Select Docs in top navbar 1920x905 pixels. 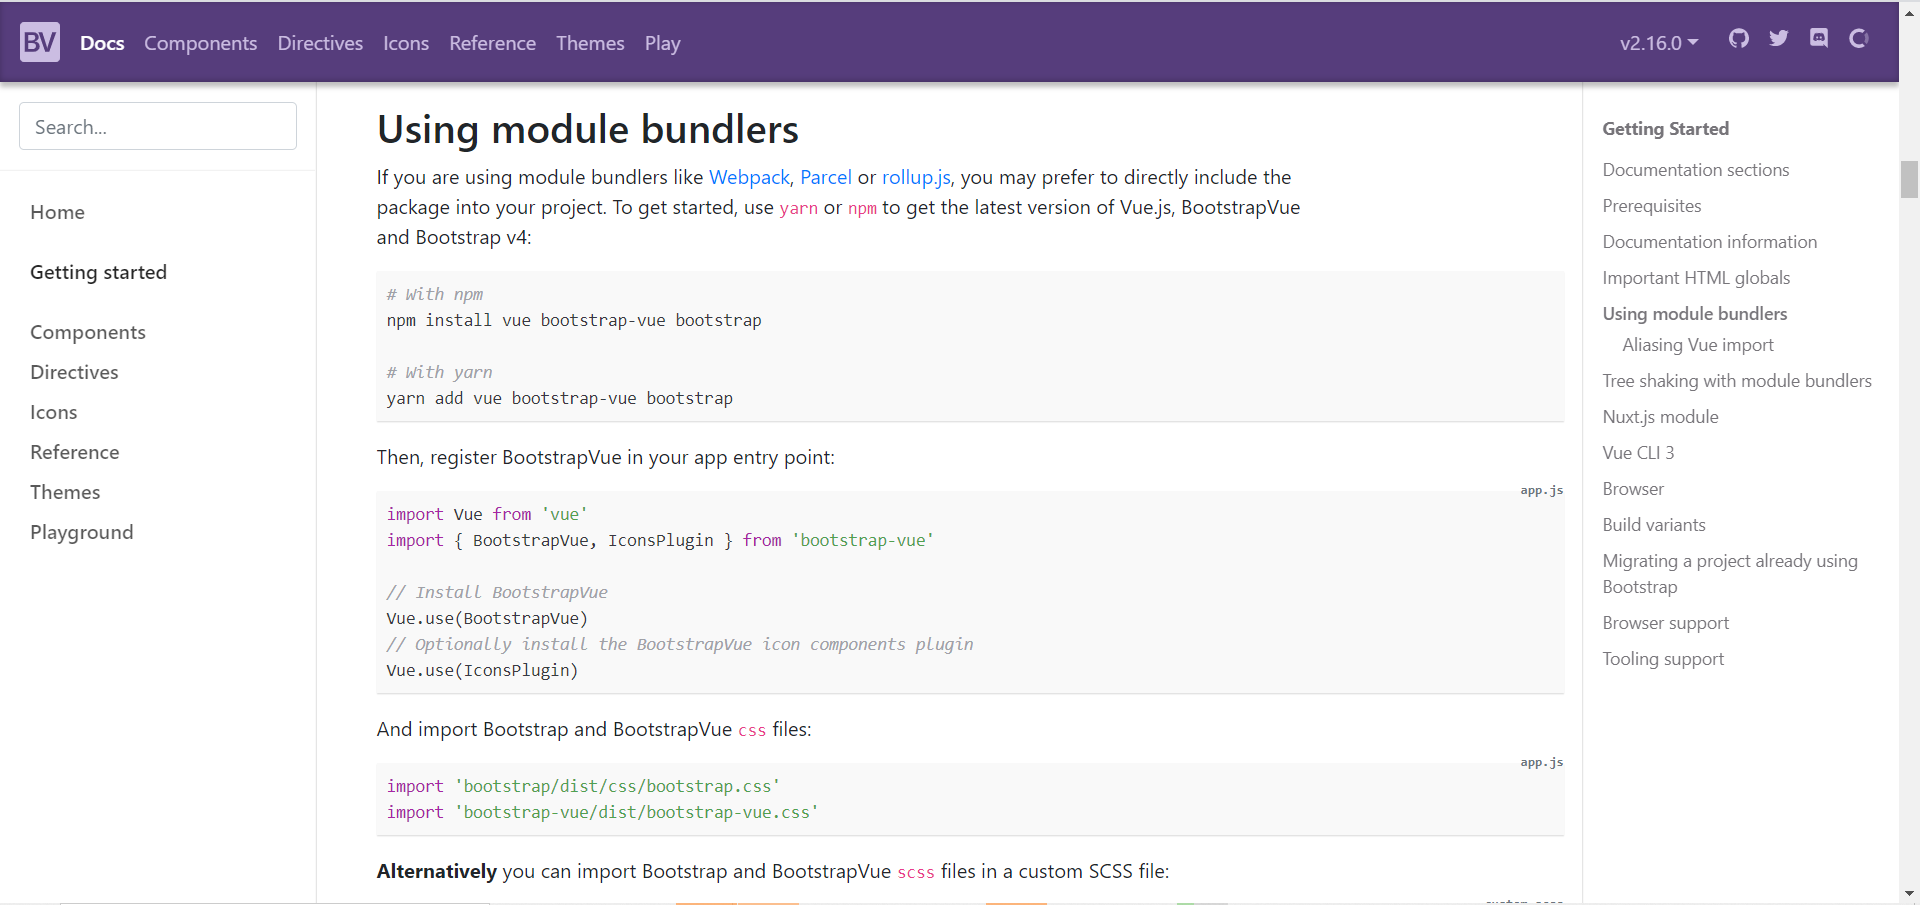pos(102,43)
